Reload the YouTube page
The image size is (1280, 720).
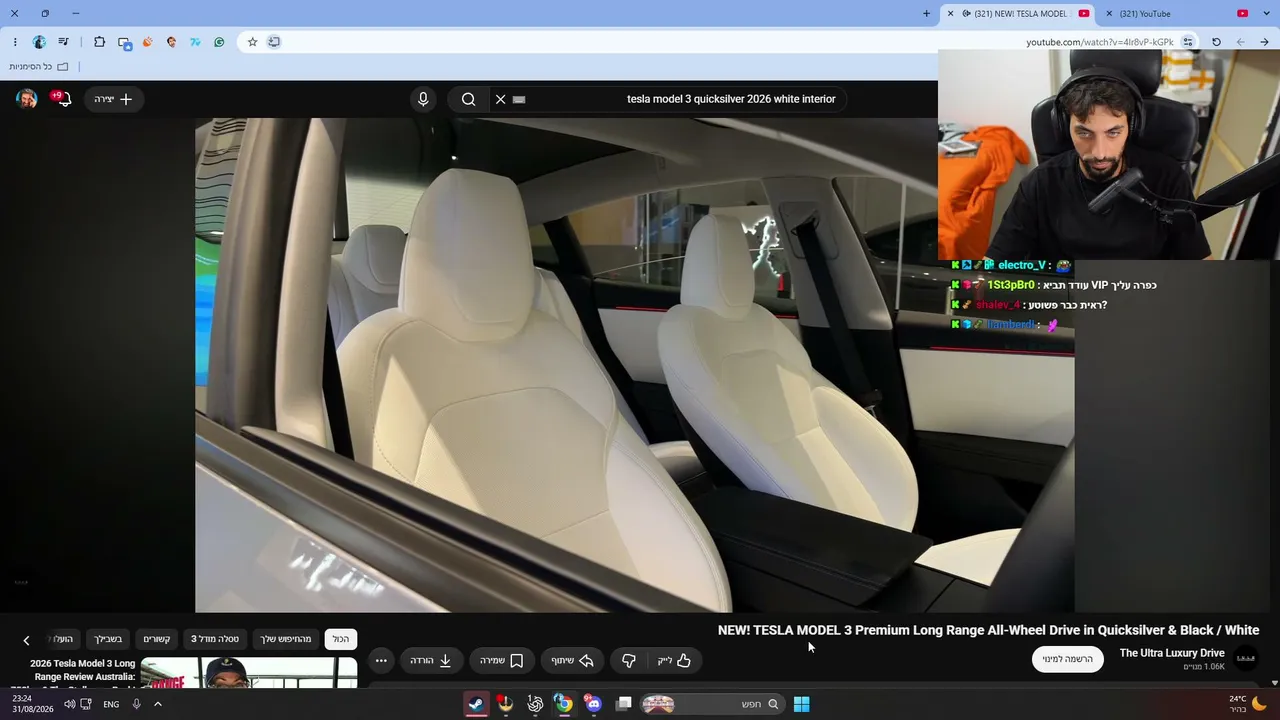click(x=1216, y=42)
